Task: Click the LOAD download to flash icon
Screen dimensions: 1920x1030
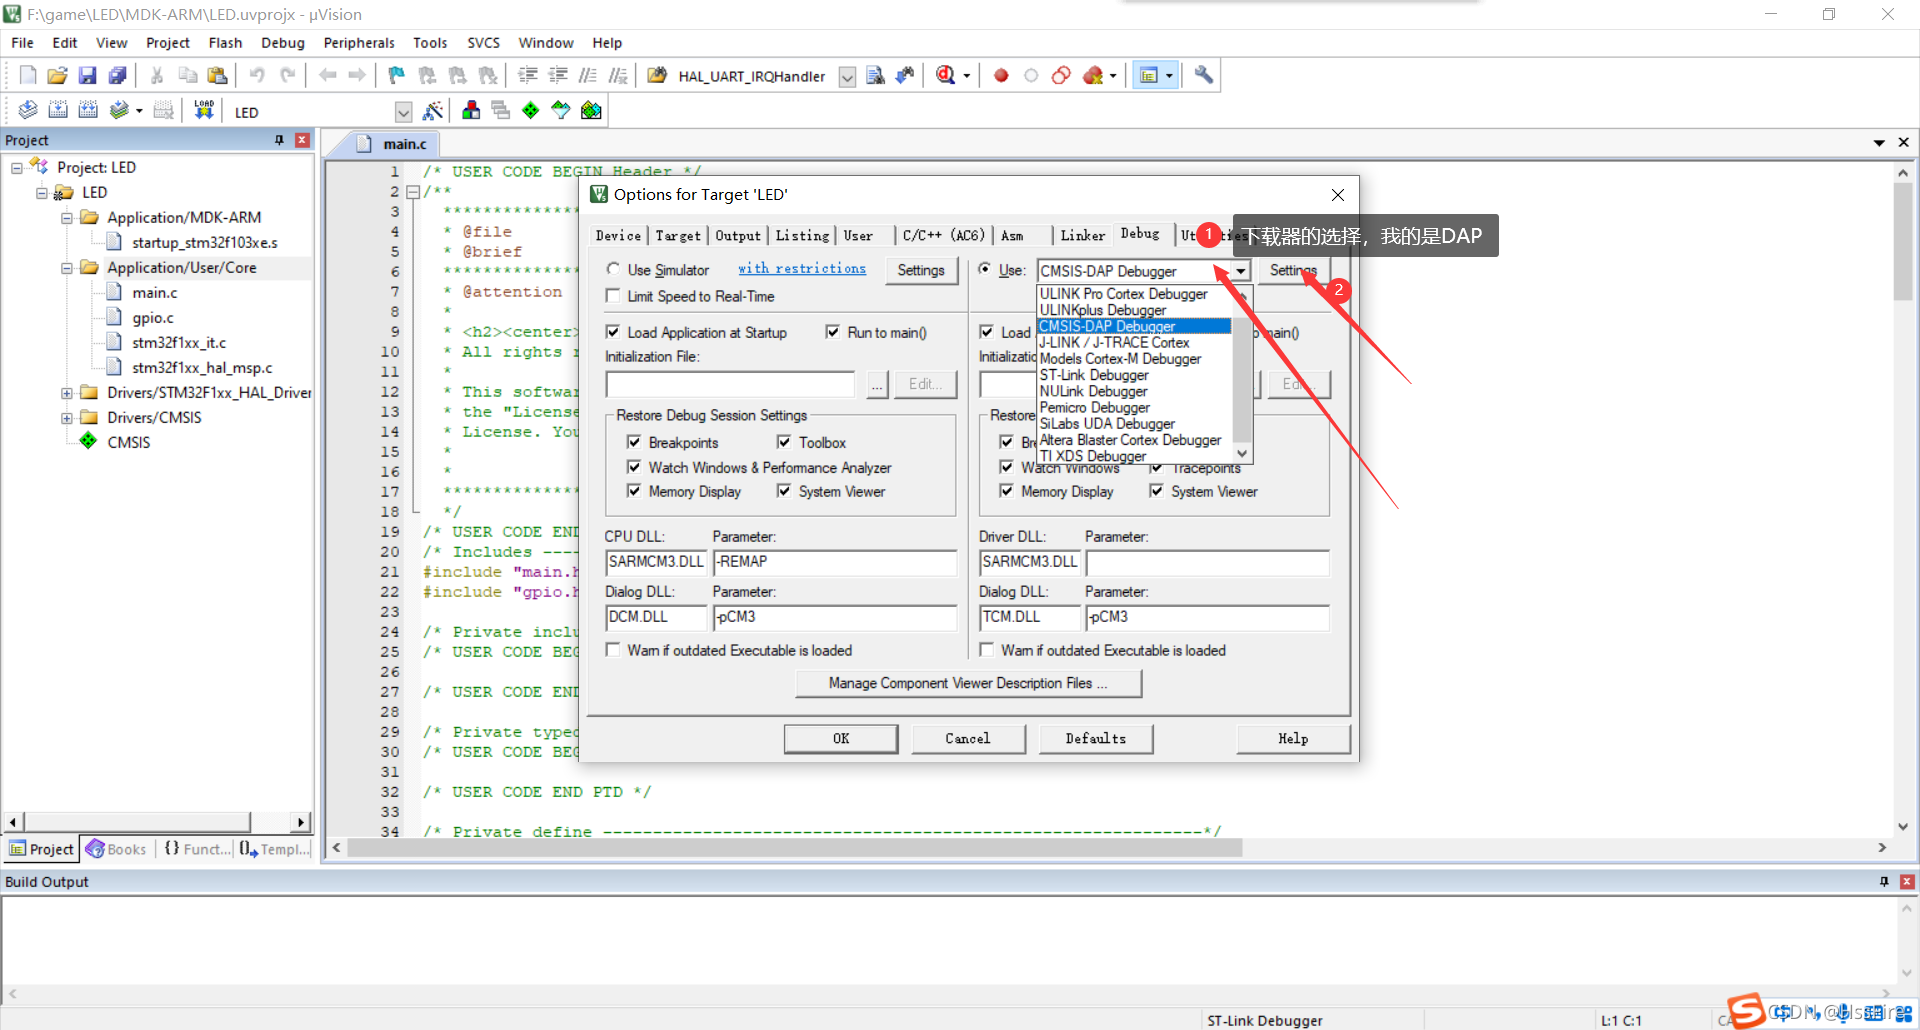Action: (x=204, y=110)
